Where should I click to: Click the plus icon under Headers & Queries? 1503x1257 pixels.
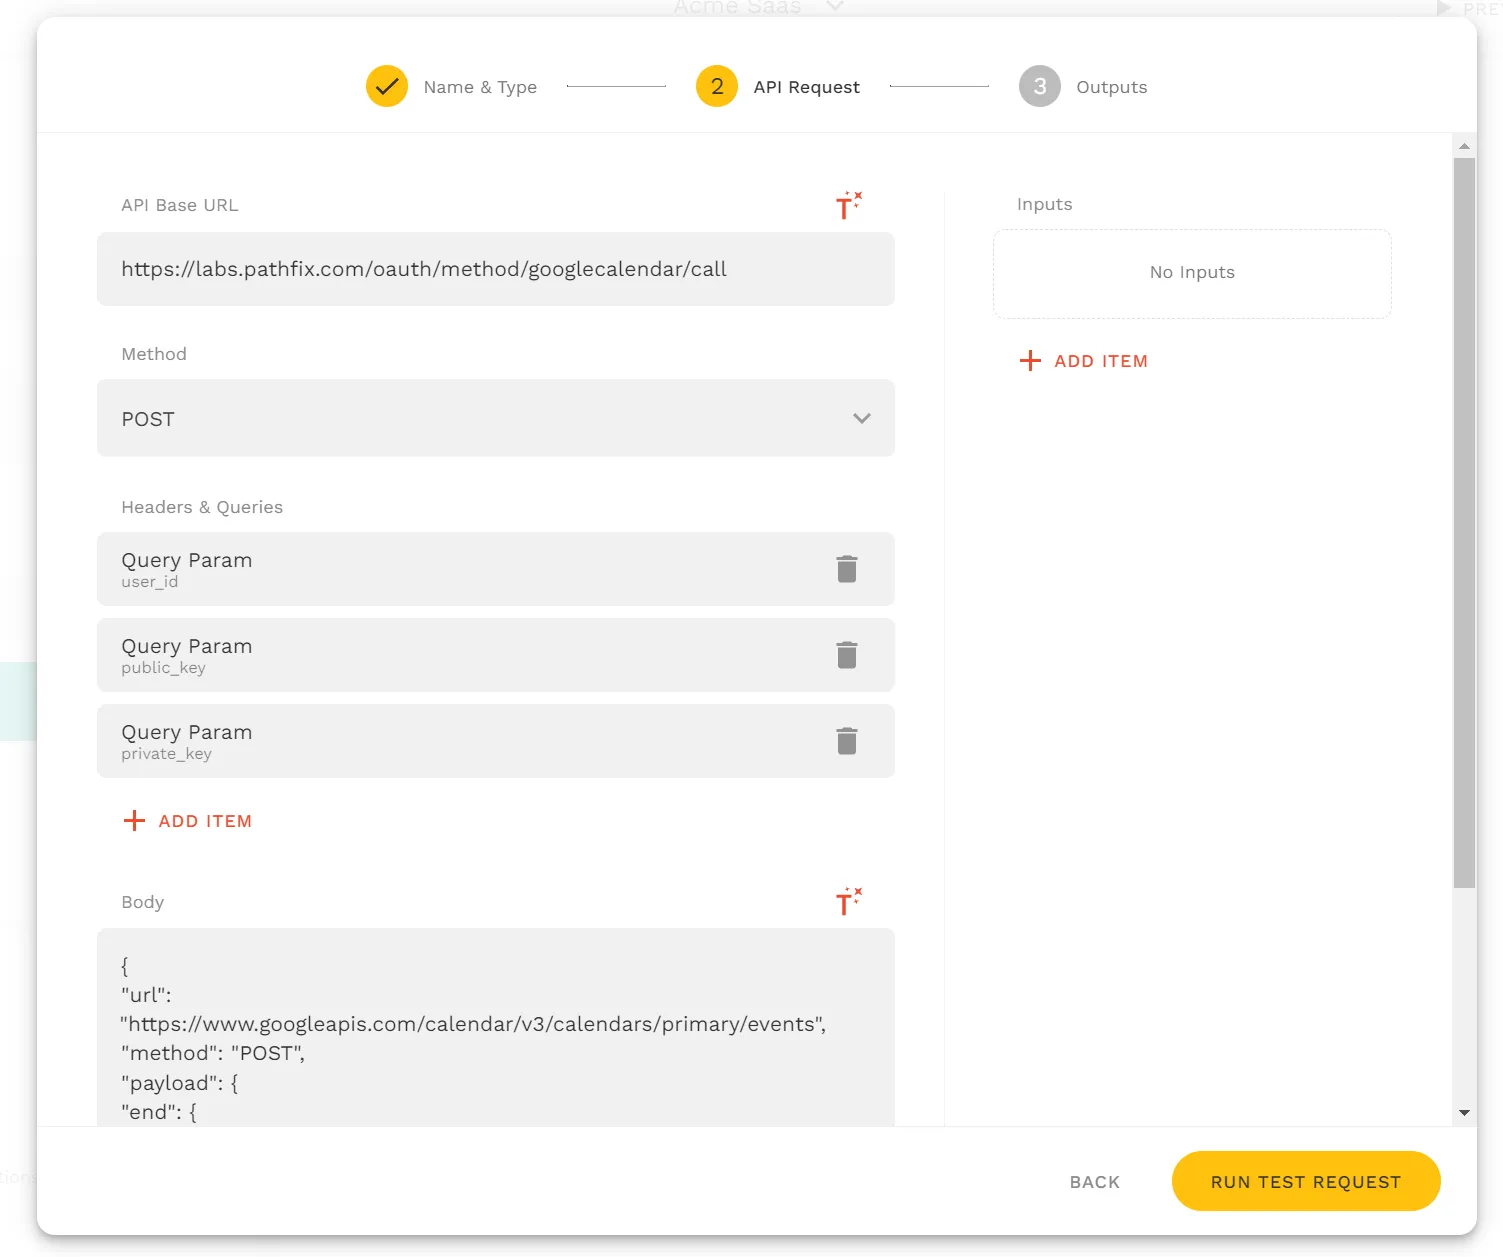tap(134, 821)
